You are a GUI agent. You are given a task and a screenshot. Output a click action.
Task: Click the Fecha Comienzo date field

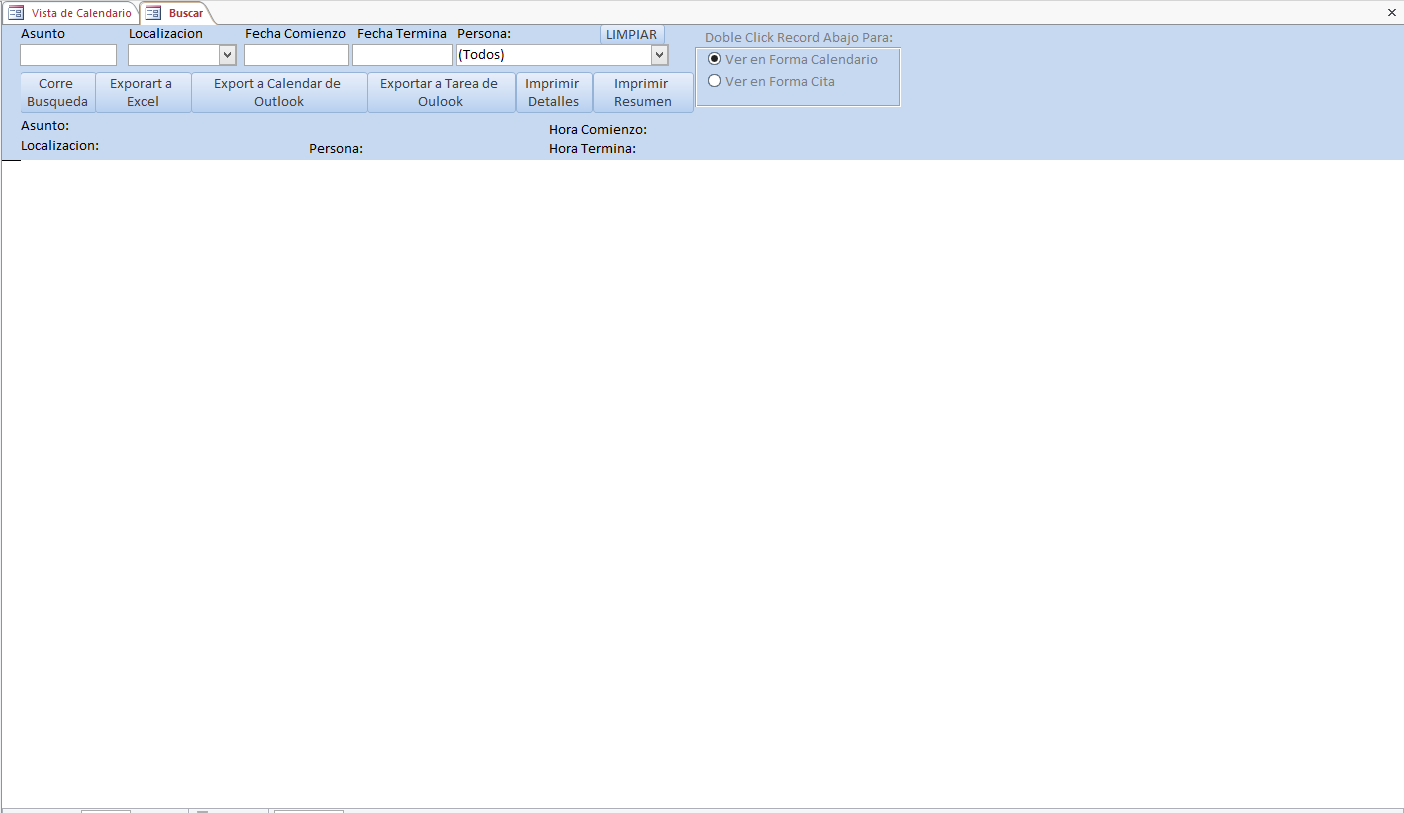296,55
